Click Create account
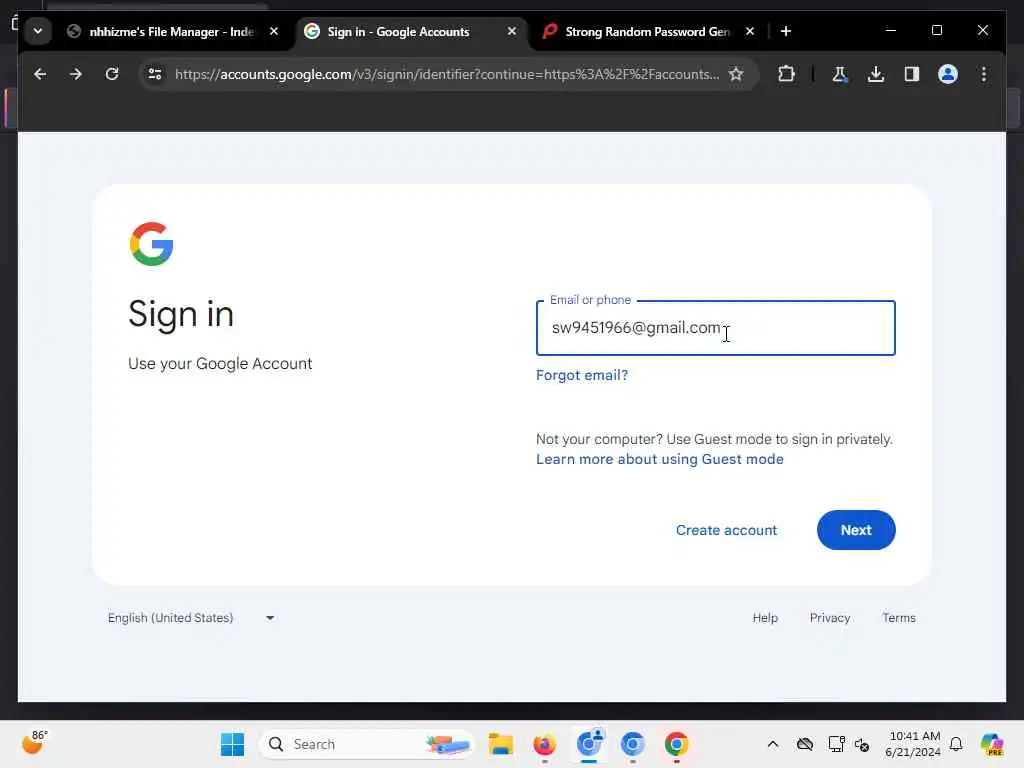Screen dimensions: 1024x768 coord(726,530)
